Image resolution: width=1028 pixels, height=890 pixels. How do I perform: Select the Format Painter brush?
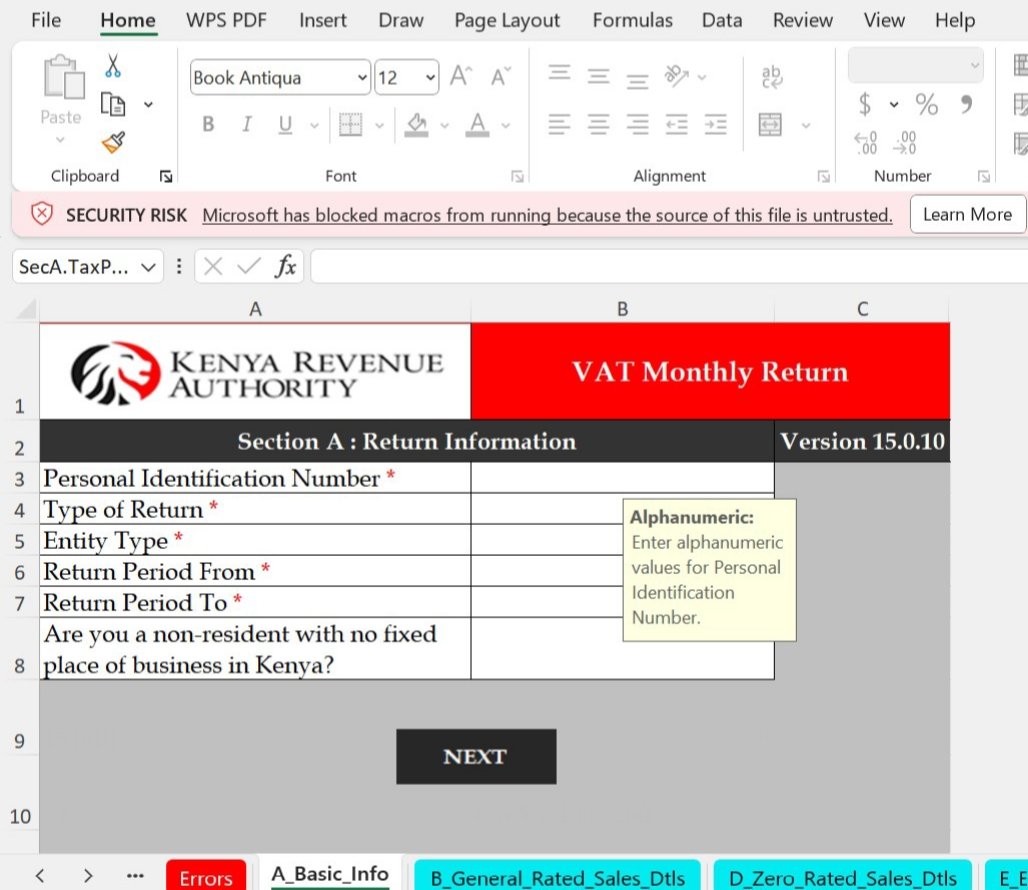(x=113, y=142)
